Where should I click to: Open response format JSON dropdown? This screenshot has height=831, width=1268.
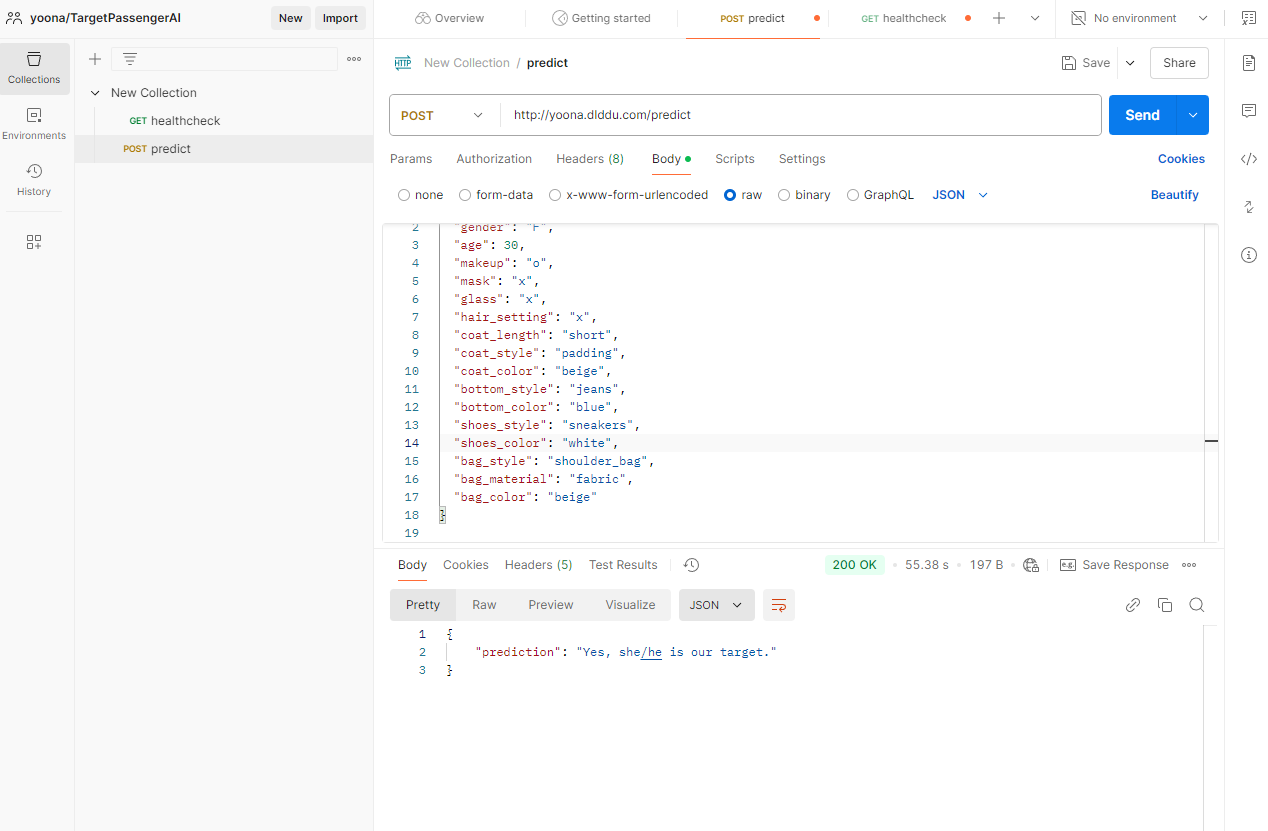[716, 605]
